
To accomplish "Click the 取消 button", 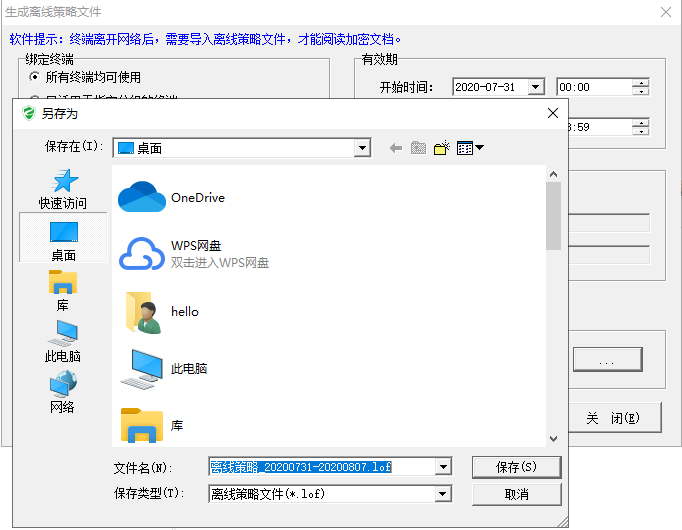I will (516, 494).
